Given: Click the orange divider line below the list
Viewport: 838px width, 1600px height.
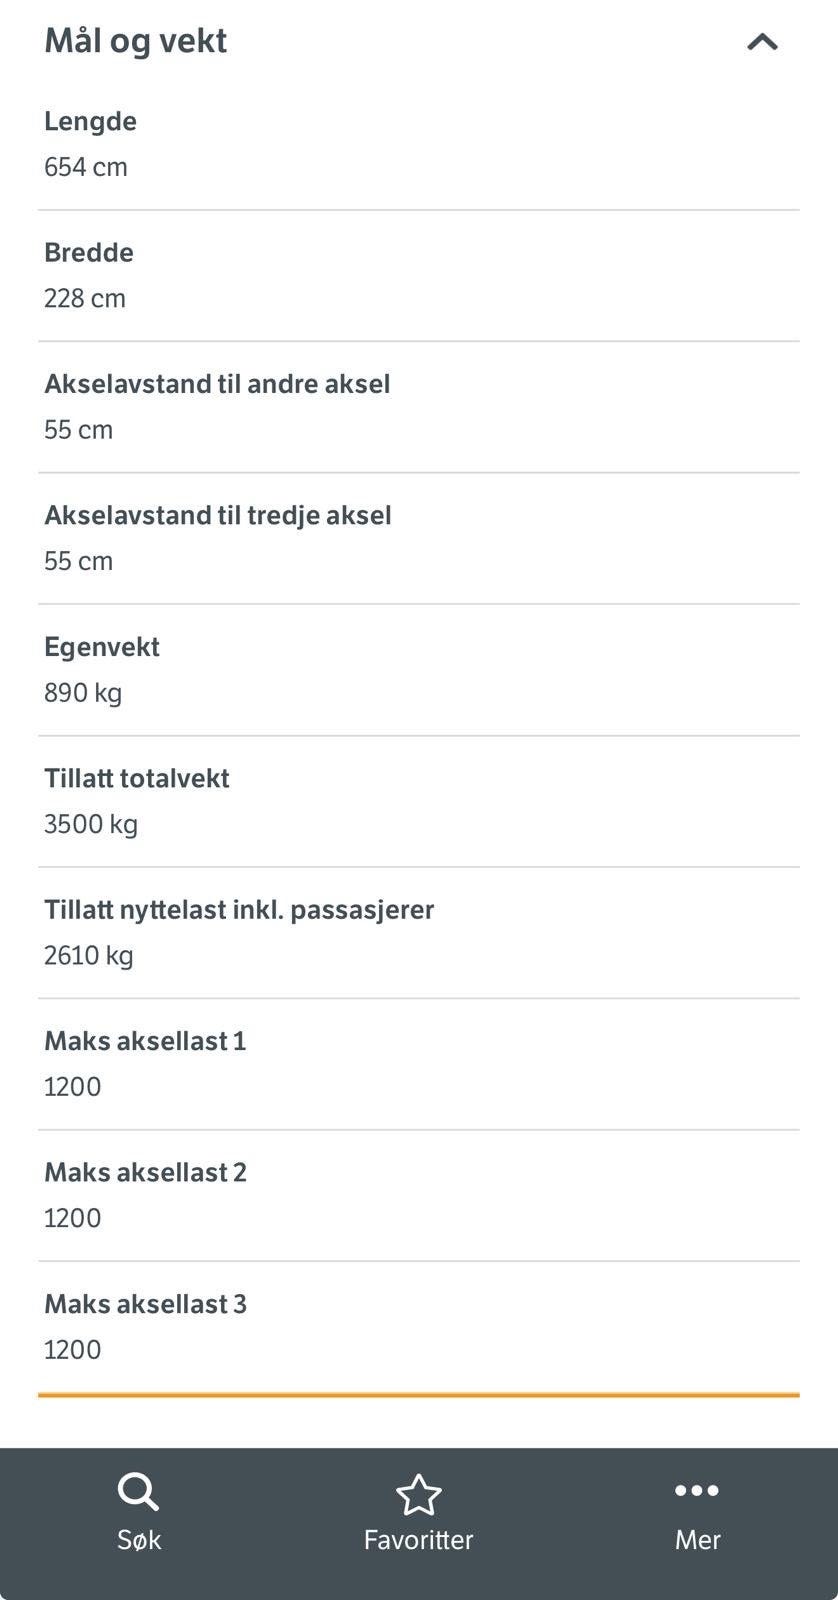Looking at the screenshot, I should point(419,1394).
